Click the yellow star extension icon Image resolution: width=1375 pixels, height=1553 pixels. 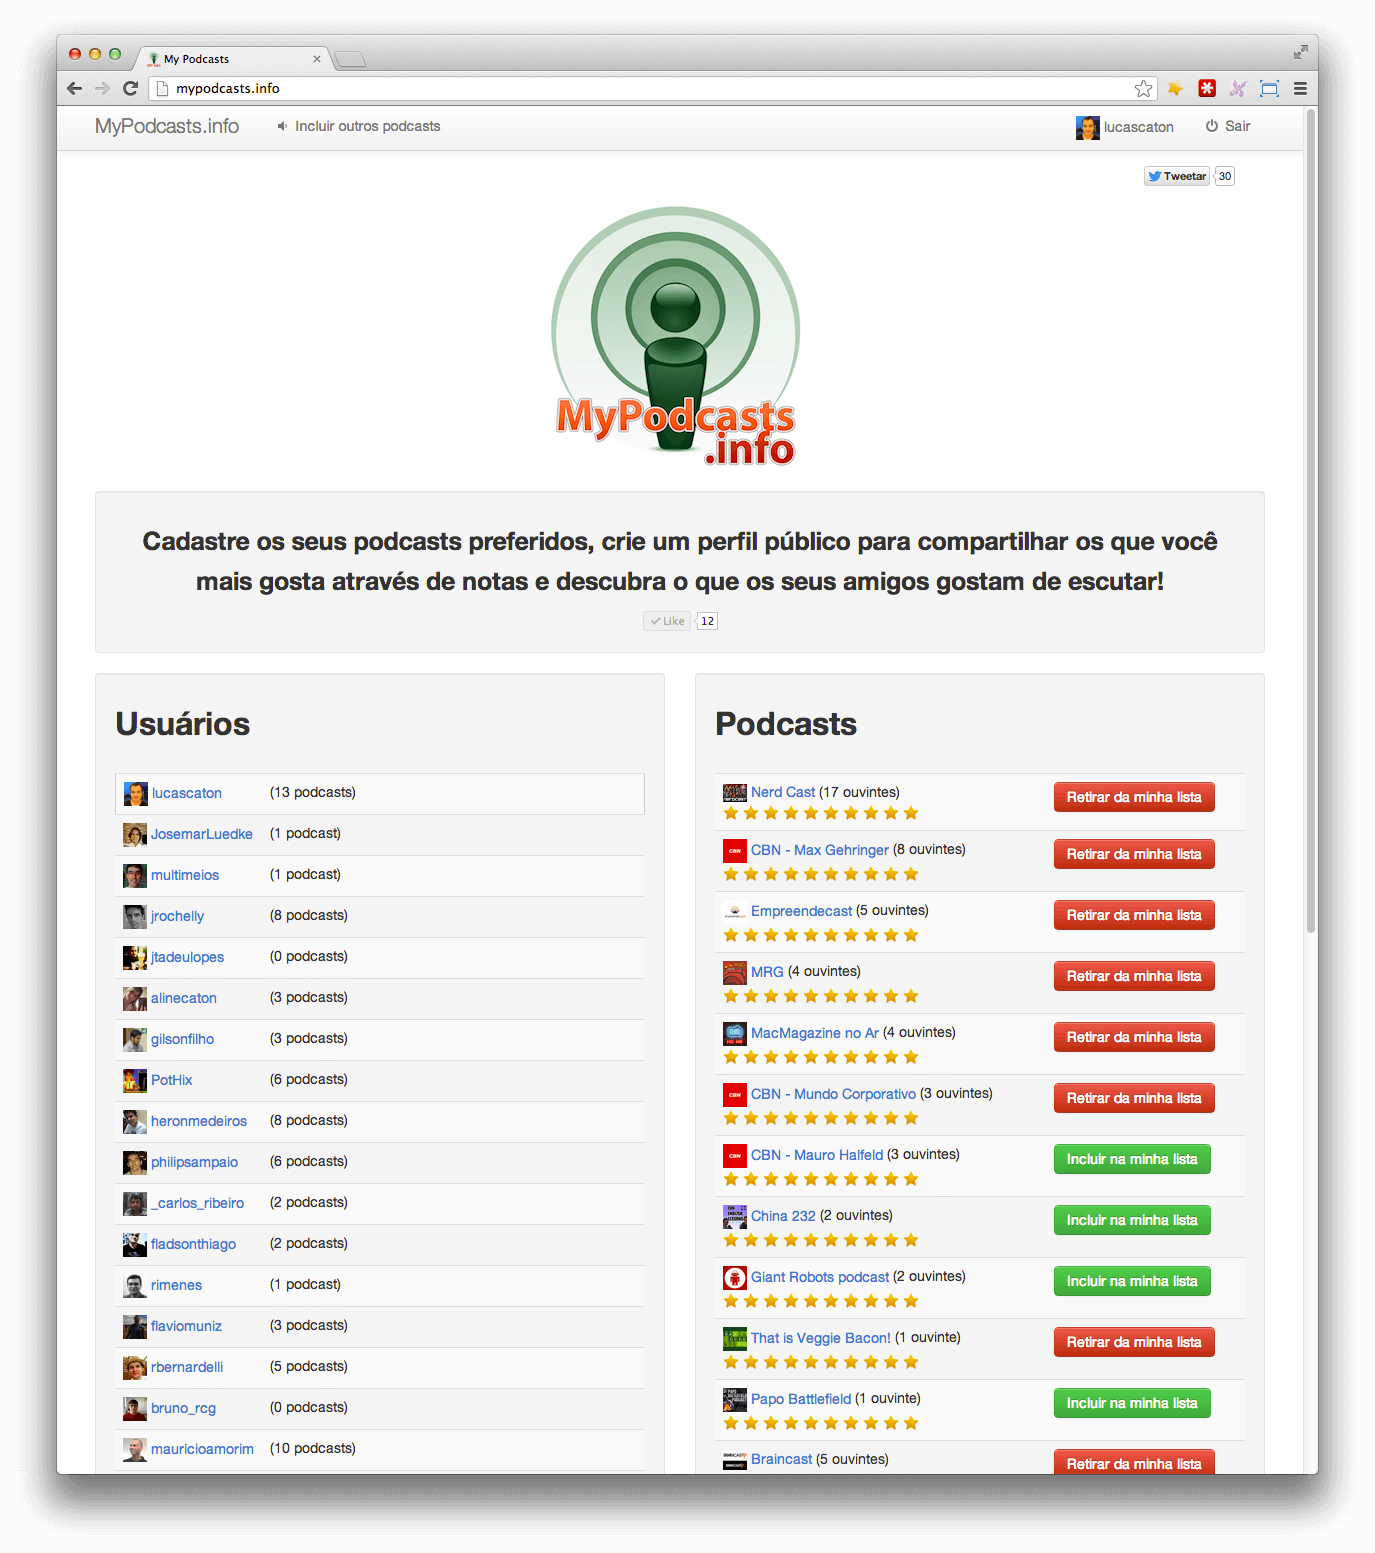[x=1176, y=88]
